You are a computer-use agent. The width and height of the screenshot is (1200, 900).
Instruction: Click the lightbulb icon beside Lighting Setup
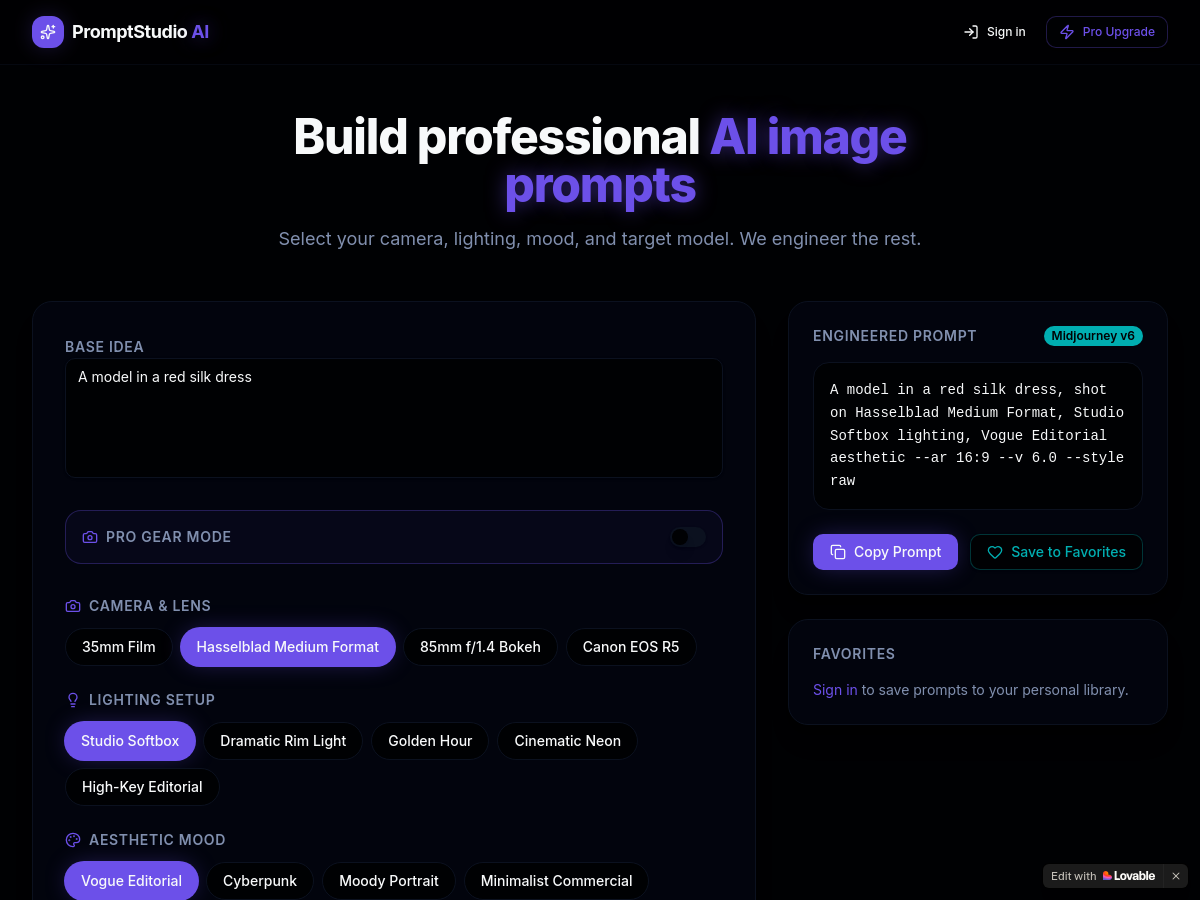point(73,700)
